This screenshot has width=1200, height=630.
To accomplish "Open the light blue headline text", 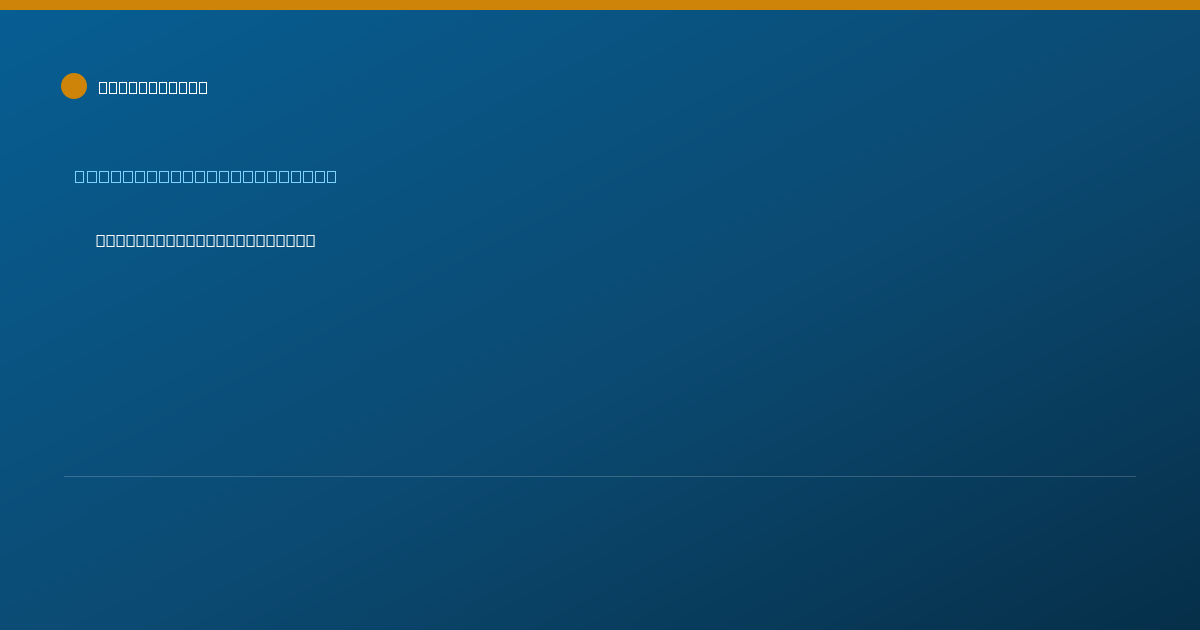I will (x=206, y=176).
